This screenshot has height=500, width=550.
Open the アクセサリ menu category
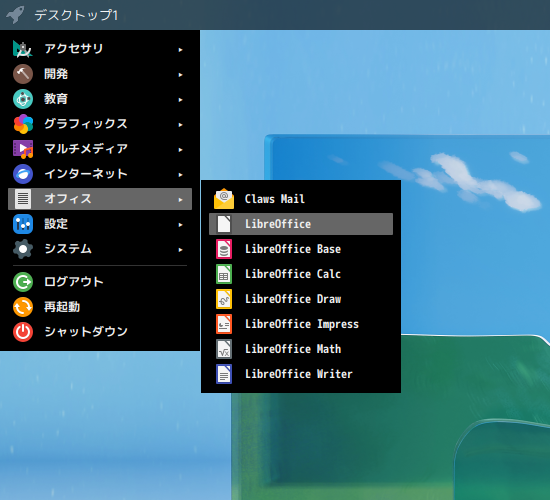point(100,49)
